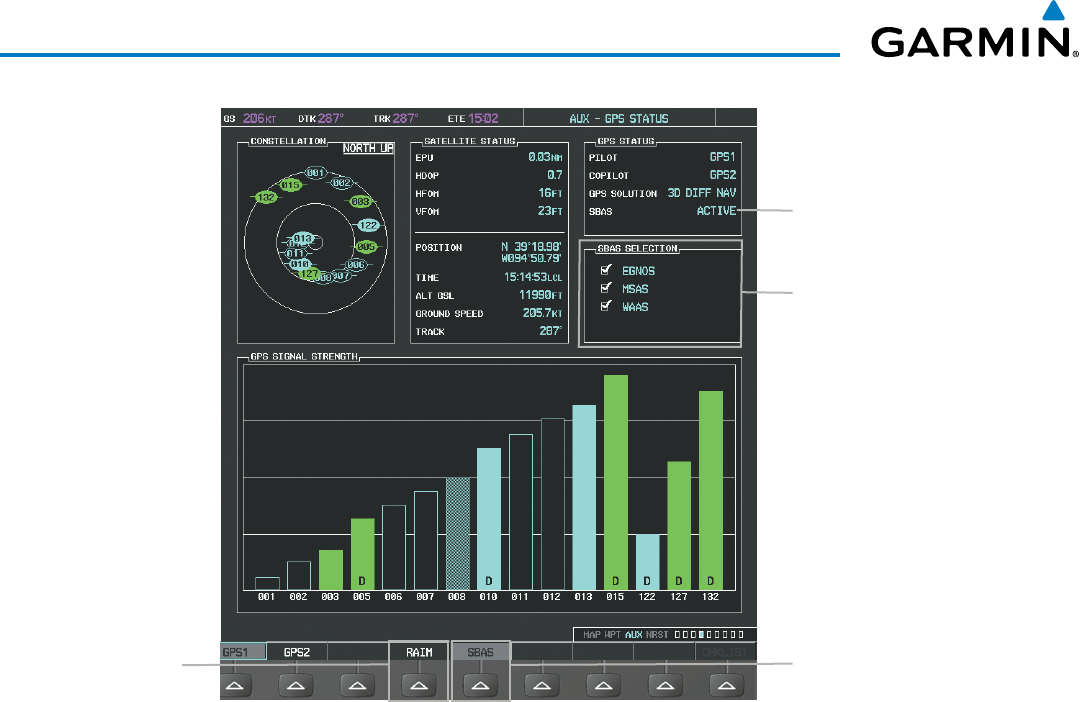Click the NORTH UP orientation label
The height and width of the screenshot is (702, 1080).
pyautogui.click(x=368, y=148)
